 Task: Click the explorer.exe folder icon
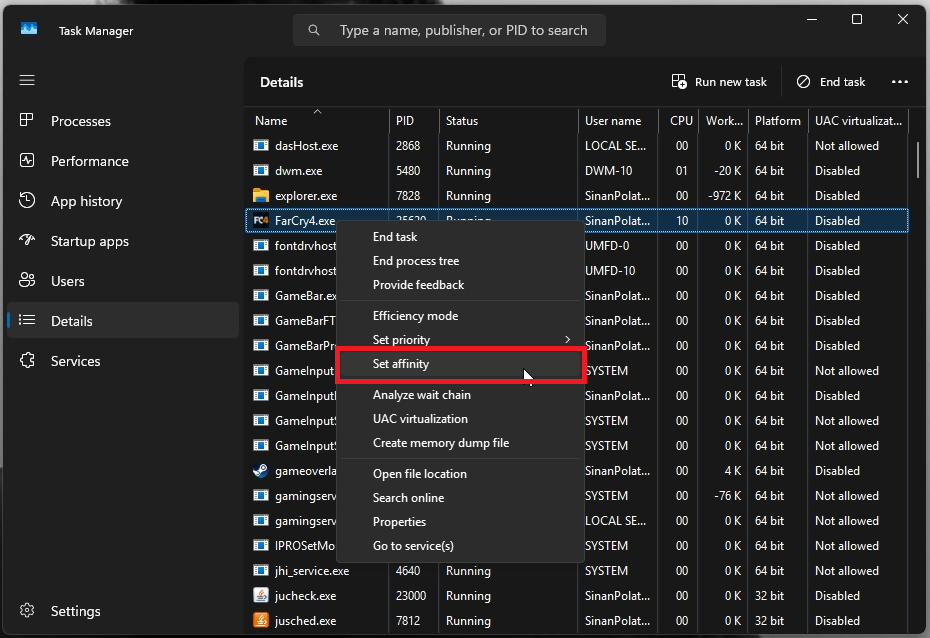(261, 195)
